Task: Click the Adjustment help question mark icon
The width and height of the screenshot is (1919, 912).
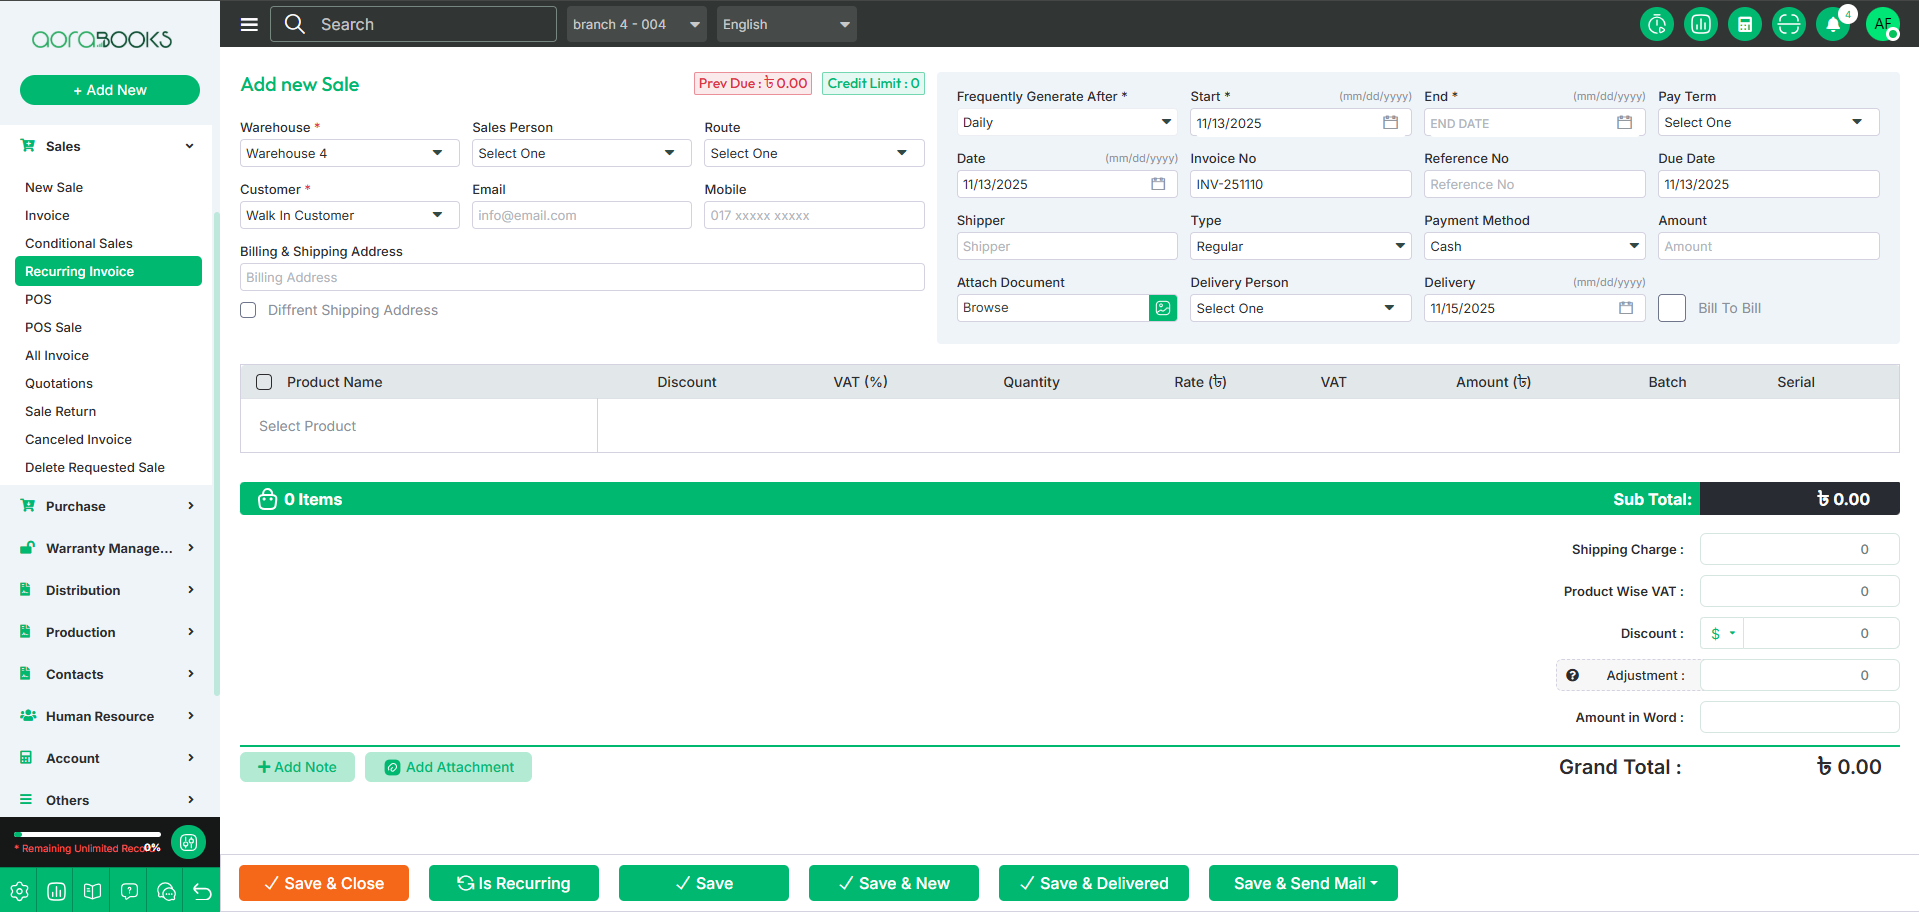Action: tap(1572, 675)
